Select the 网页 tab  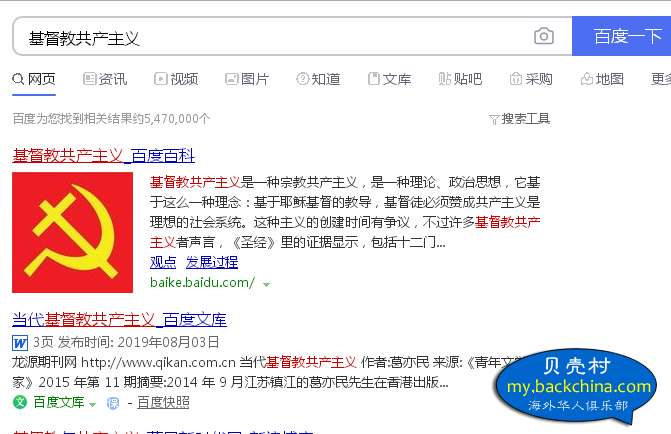(x=34, y=79)
